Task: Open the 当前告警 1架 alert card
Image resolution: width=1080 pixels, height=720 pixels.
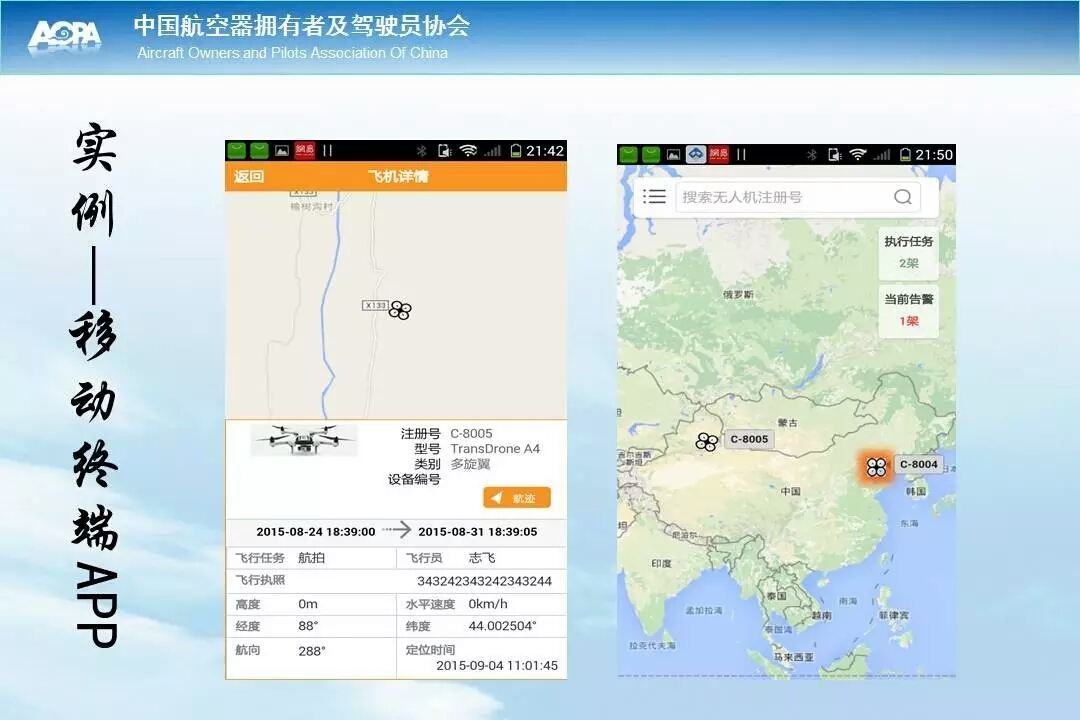Action: (x=908, y=310)
